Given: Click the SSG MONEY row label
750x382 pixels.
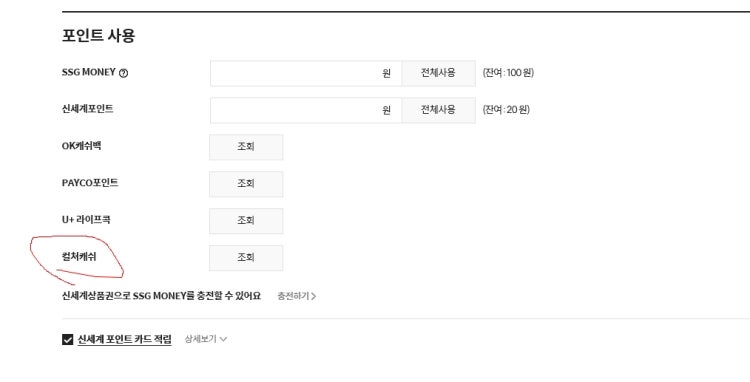Looking at the screenshot, I should pos(89,72).
